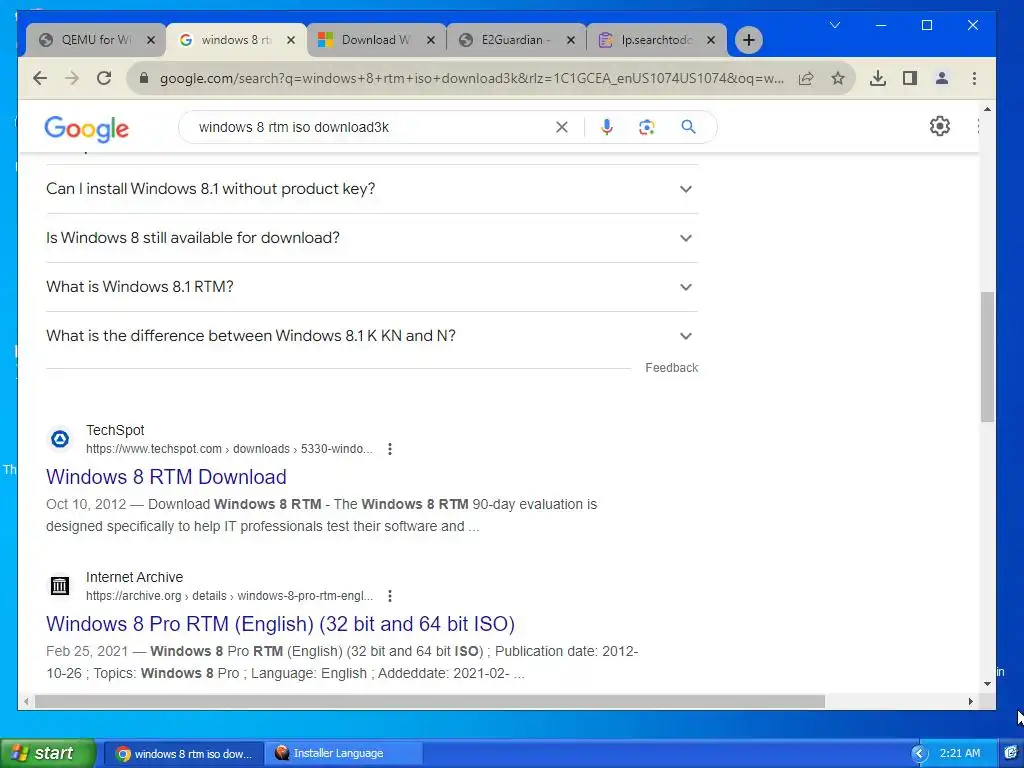This screenshot has width=1024, height=768.
Task: Open more options for Internet Archive result
Action: pos(390,596)
